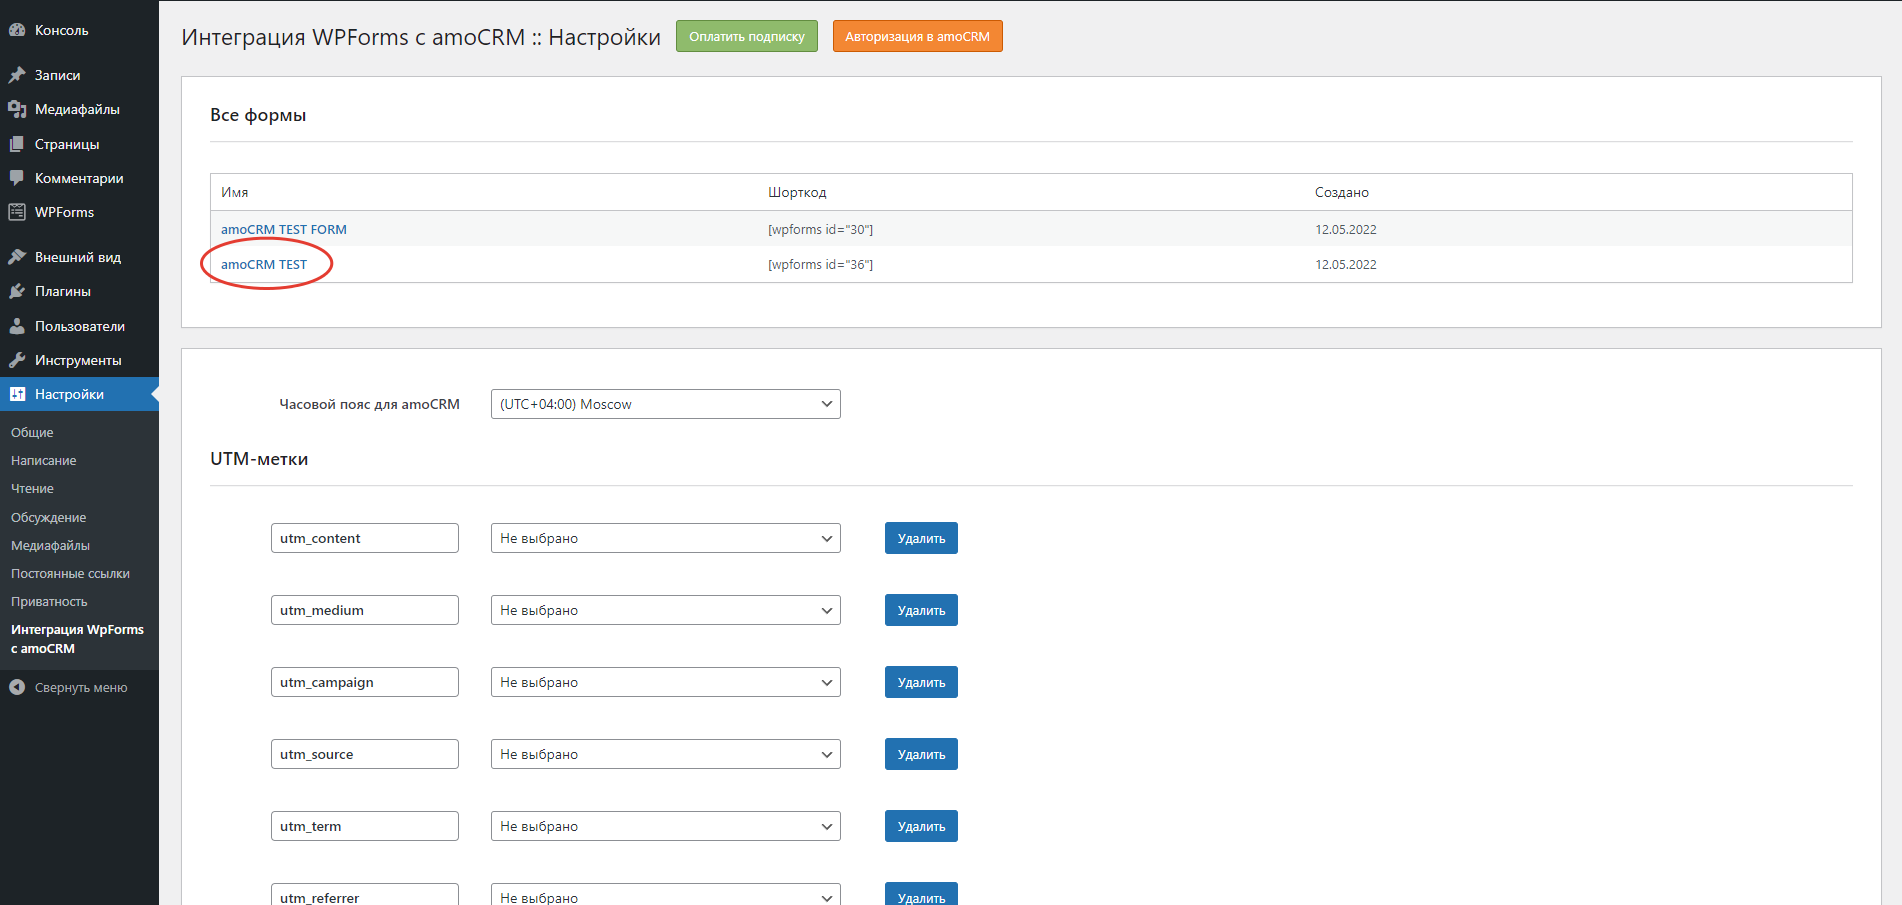The height and width of the screenshot is (905, 1902).
Task: Click inside the utm_term text field
Action: tap(364, 825)
